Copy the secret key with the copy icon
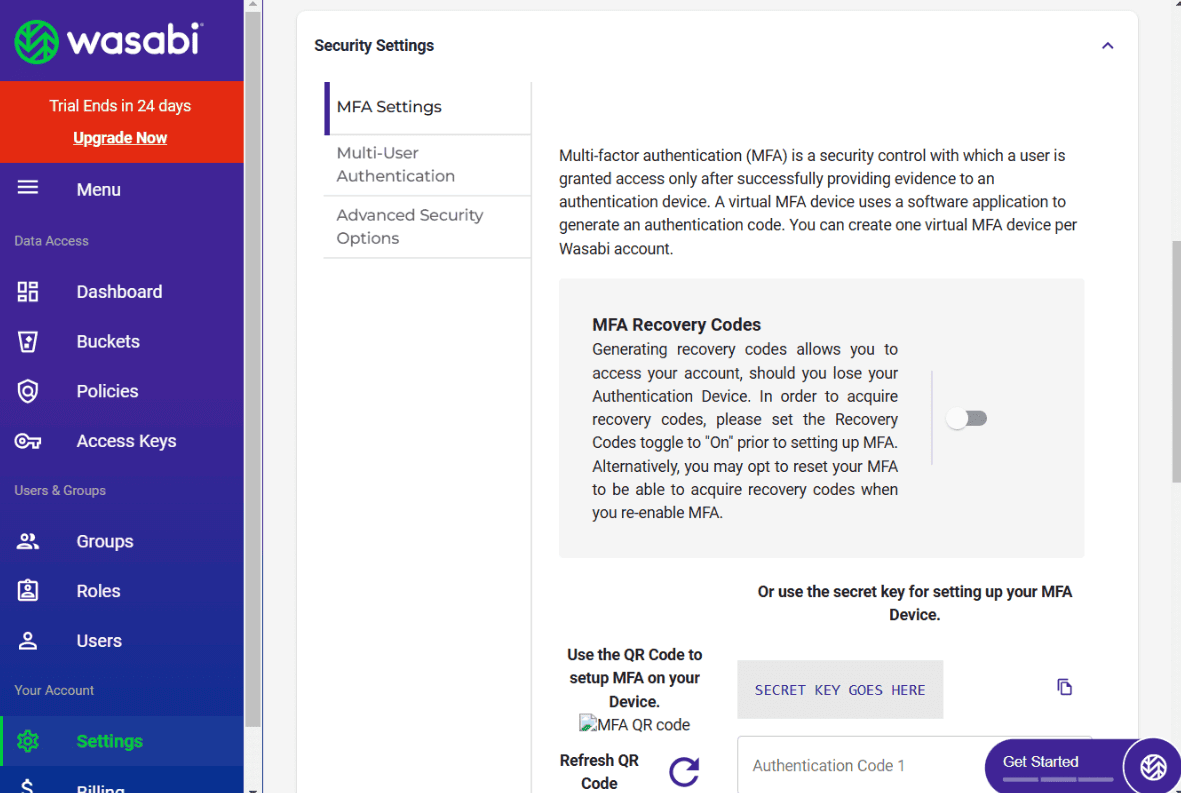Screen dimensions: 1181x793 click(x=1064, y=687)
